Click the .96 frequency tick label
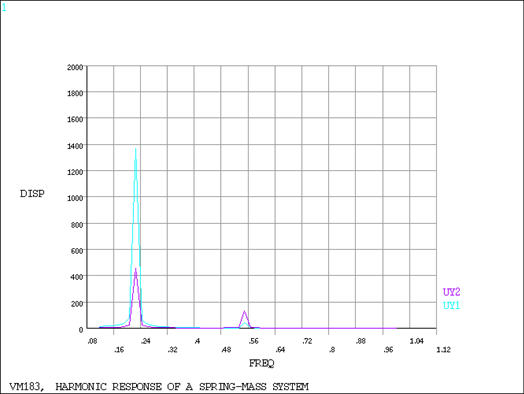Image resolution: width=524 pixels, height=394 pixels. 388,350
